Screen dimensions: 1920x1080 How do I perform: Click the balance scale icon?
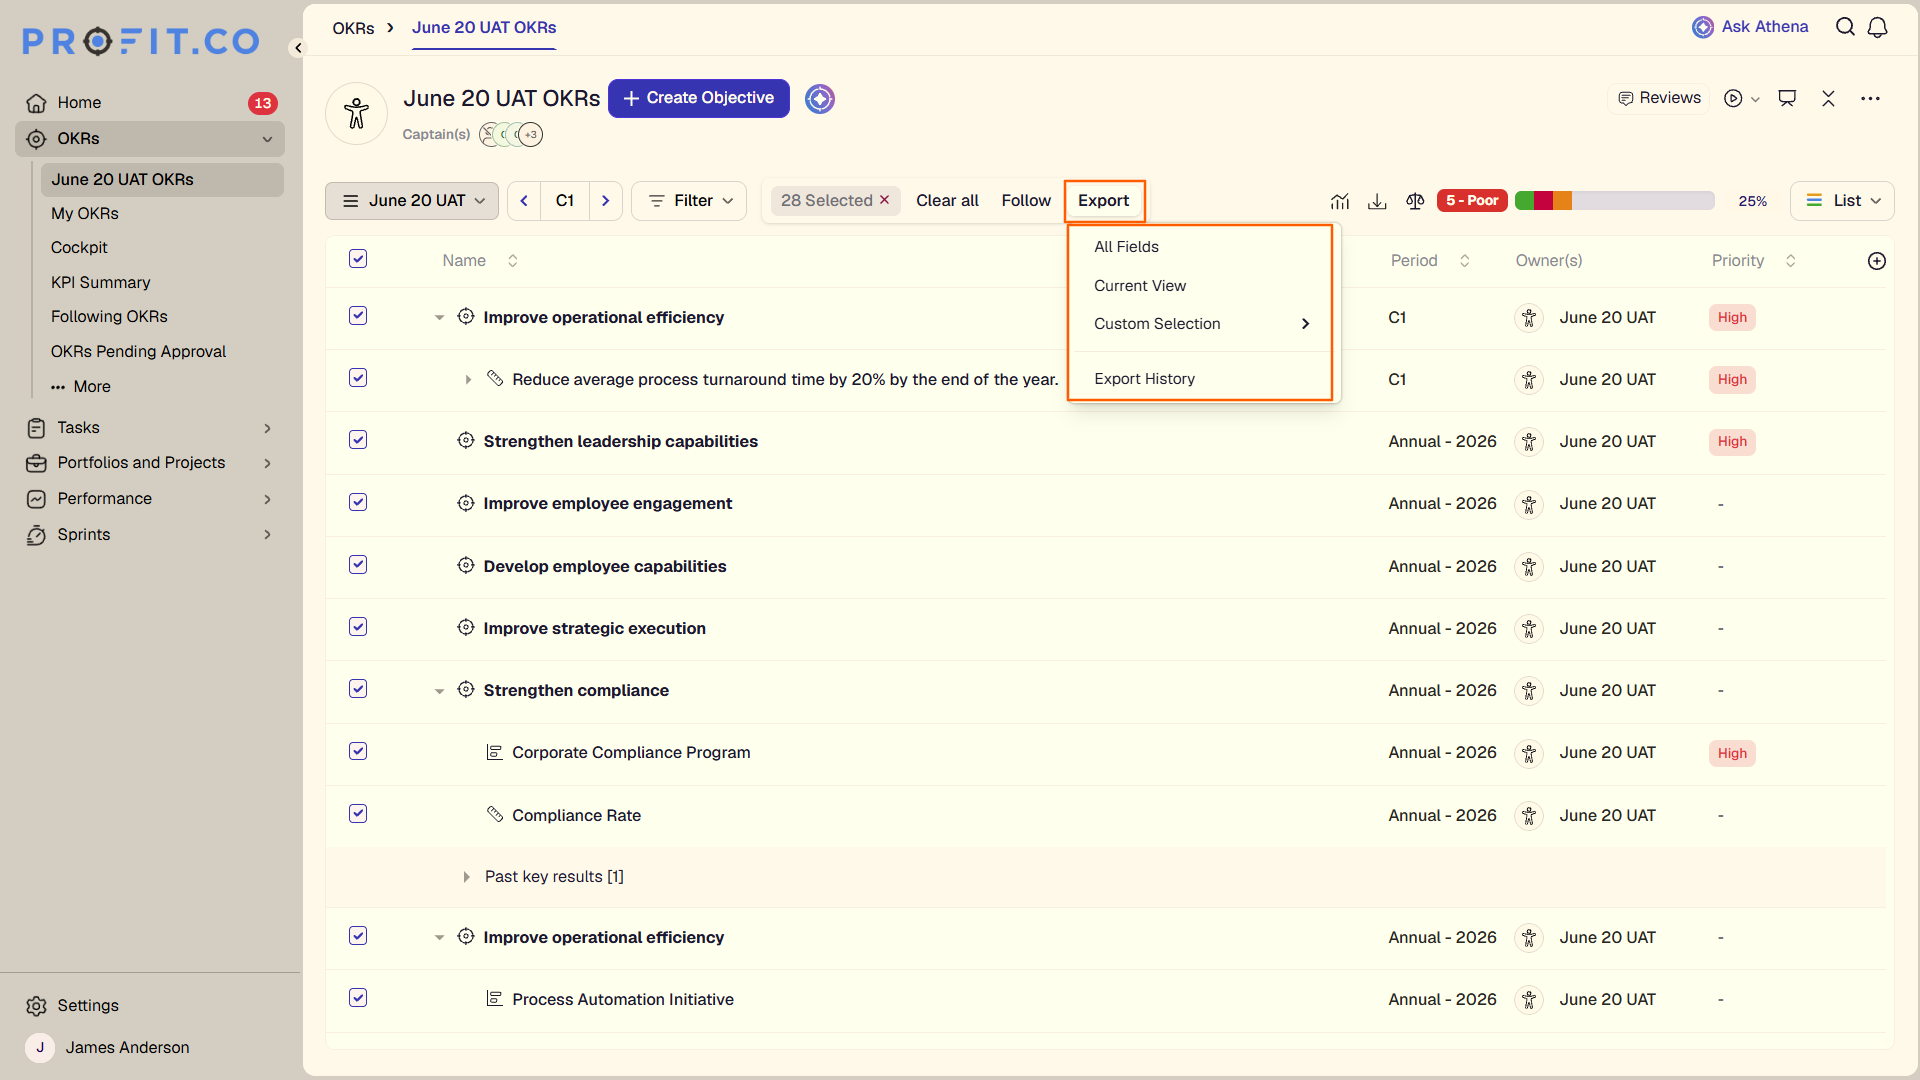tap(1415, 201)
